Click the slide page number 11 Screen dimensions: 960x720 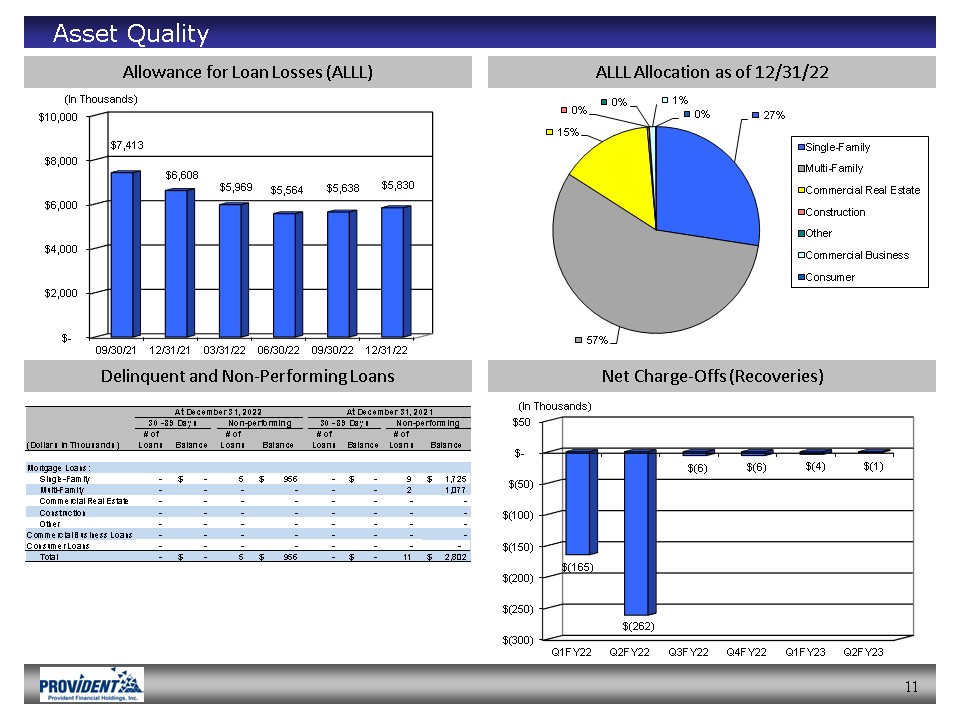[x=910, y=686]
